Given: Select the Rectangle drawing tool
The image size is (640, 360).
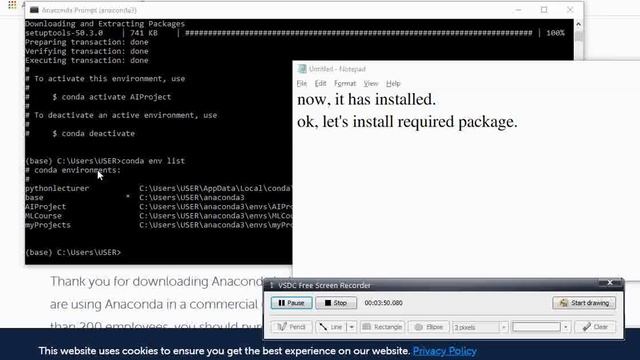Looking at the screenshot, I should (382, 327).
